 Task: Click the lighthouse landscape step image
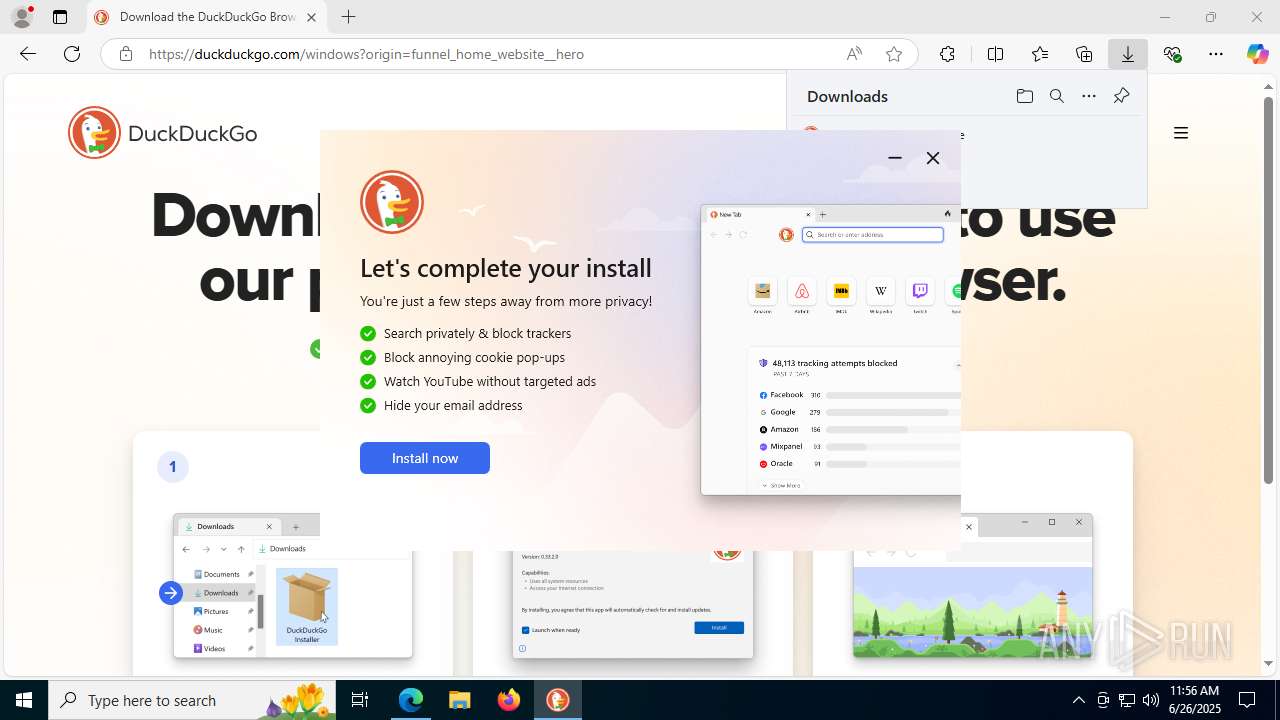pos(972,612)
